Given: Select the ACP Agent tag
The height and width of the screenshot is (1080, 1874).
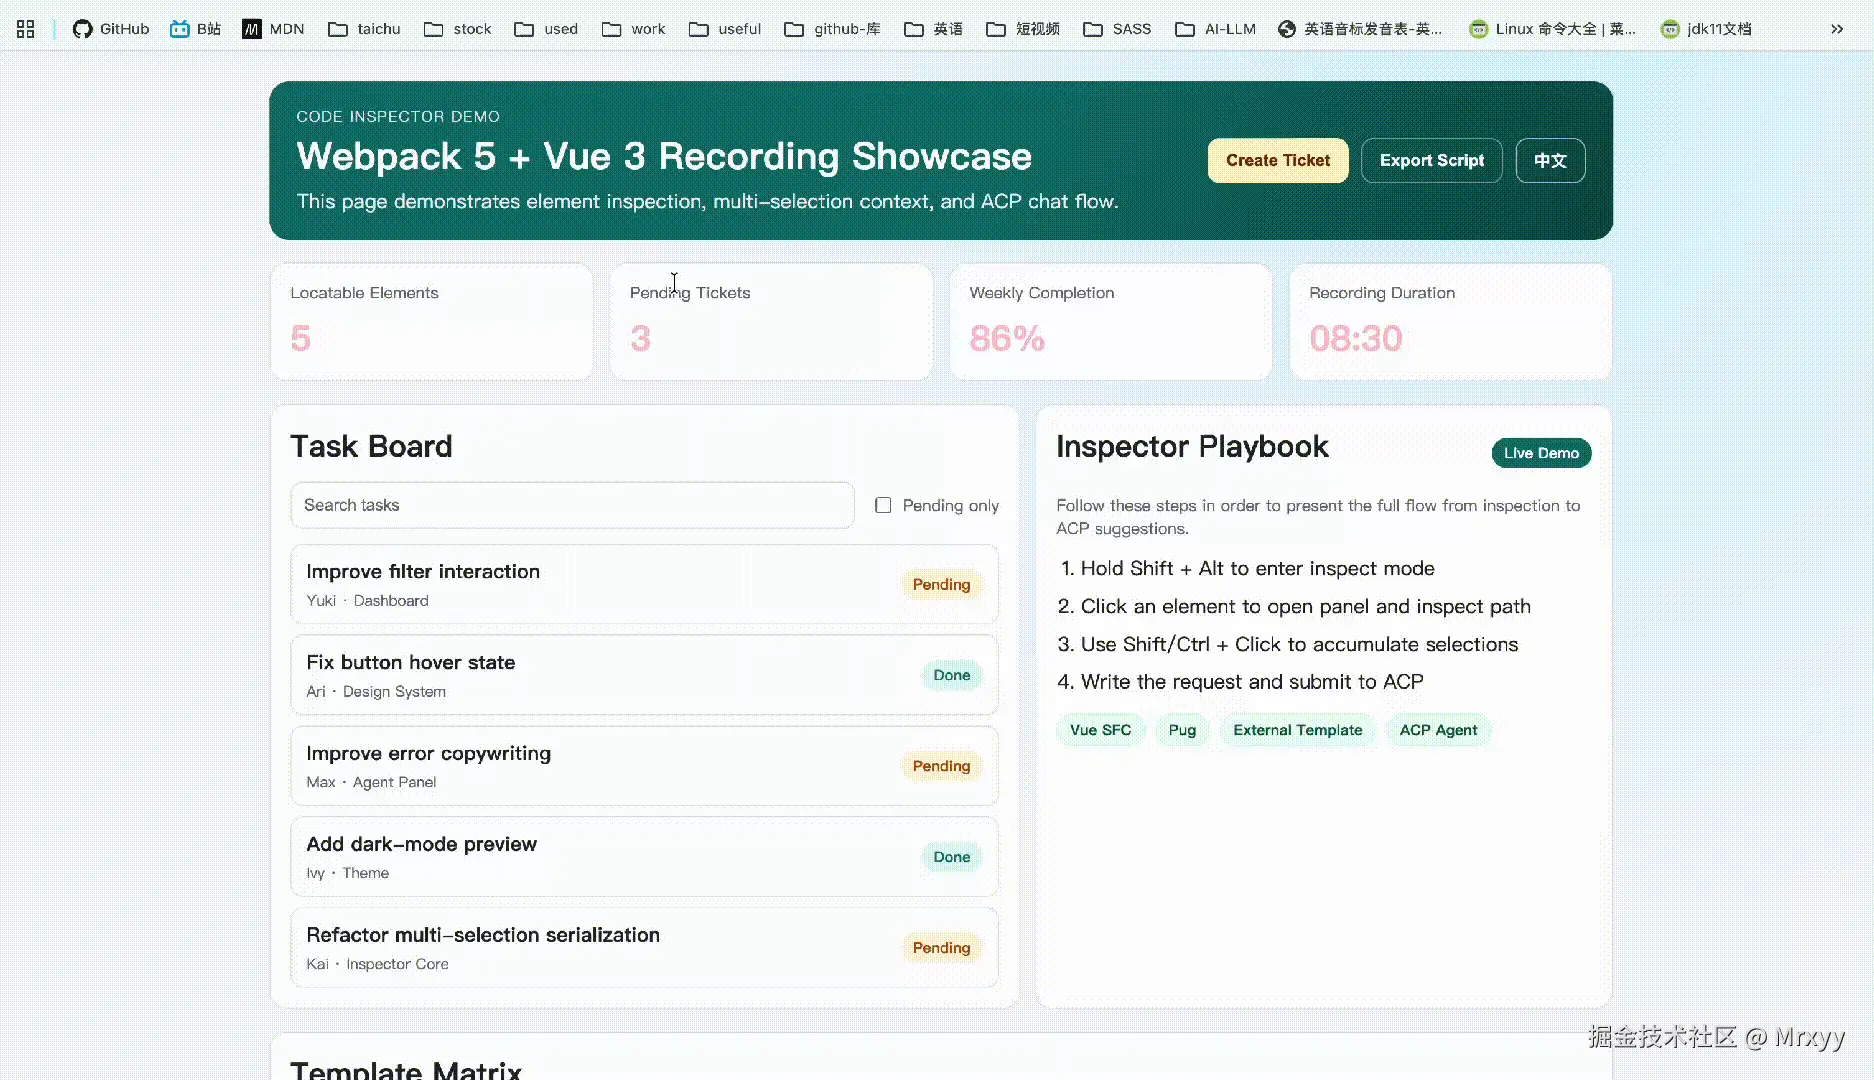Looking at the screenshot, I should click(1438, 730).
